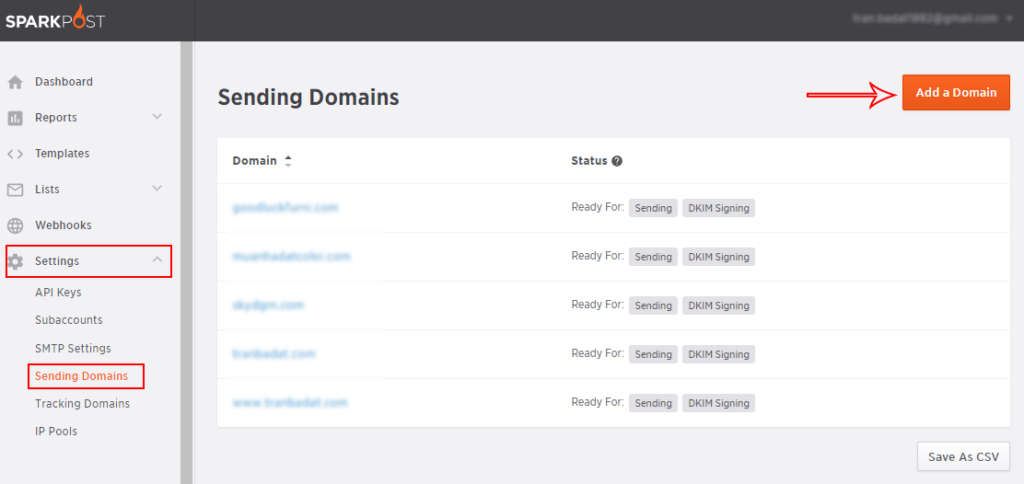Collapse the Settings section chevron

[x=157, y=260]
